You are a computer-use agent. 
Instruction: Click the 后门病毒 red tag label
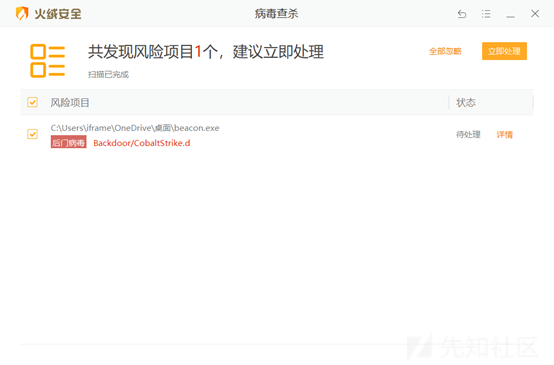69,142
